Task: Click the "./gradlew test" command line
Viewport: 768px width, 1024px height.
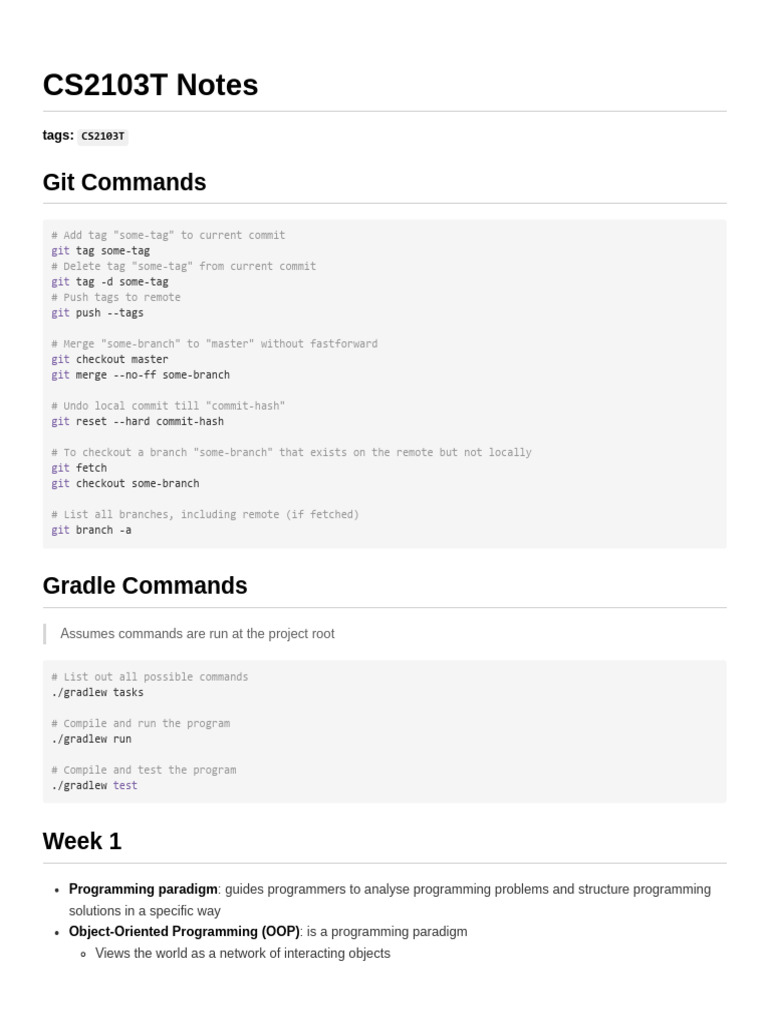Action: click(x=94, y=786)
